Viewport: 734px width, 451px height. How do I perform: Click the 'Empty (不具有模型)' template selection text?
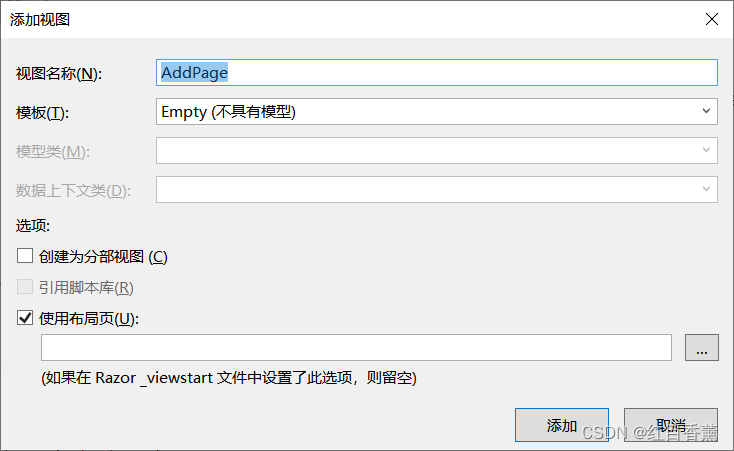coord(229,112)
